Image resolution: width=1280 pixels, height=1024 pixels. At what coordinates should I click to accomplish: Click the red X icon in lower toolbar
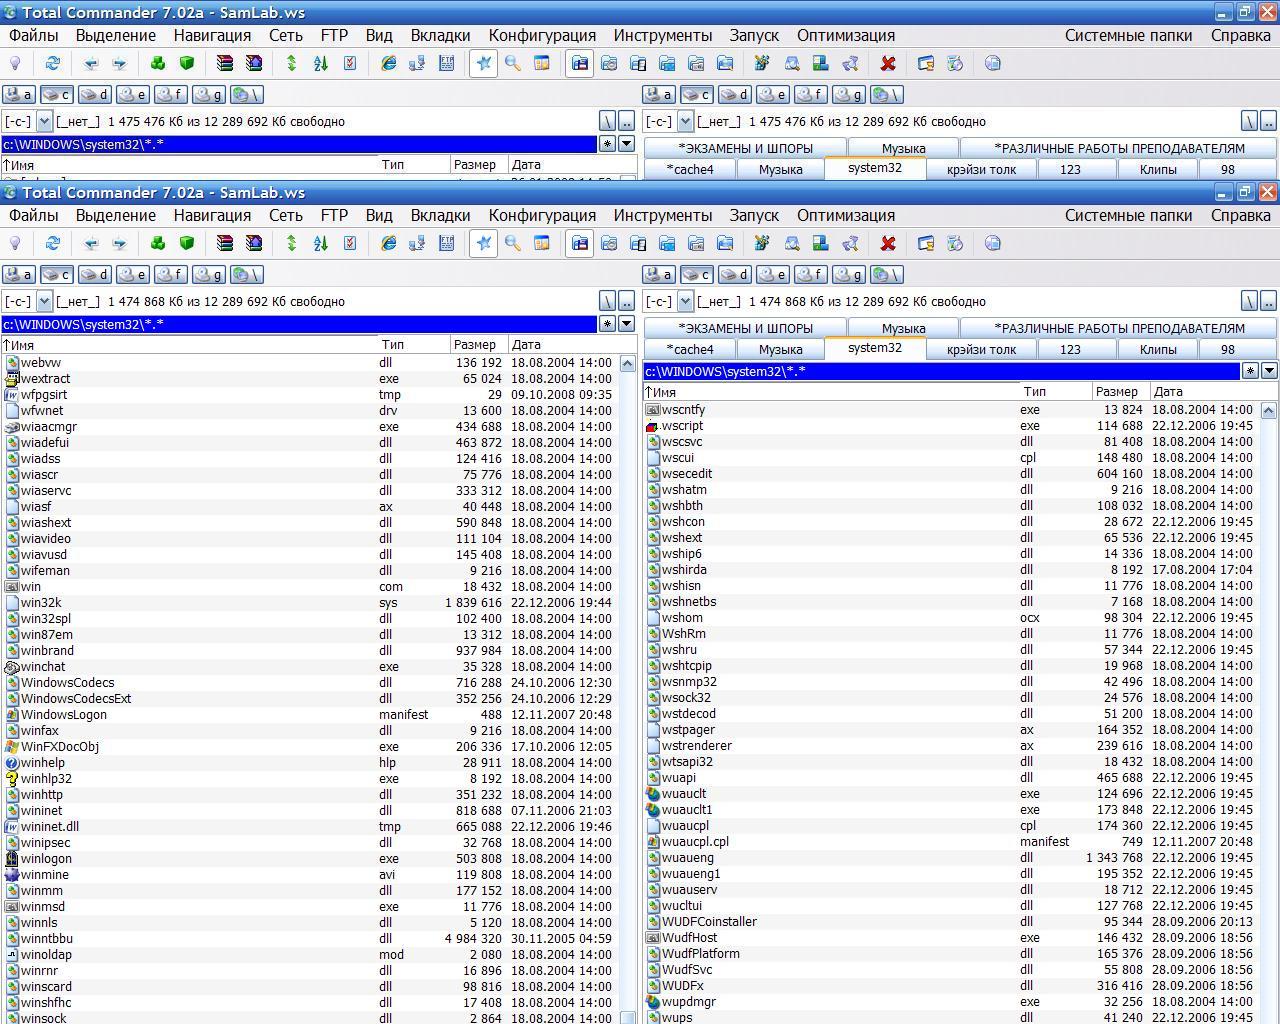887,243
